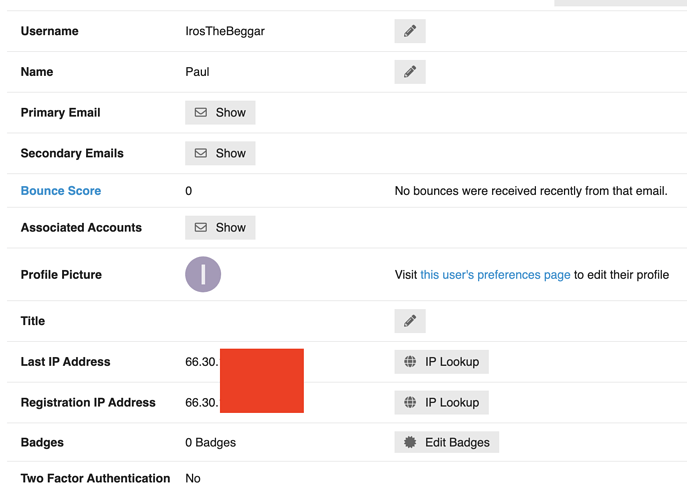This screenshot has width=687, height=500.
Task: Click the Registration IP Address label
Action: [x=88, y=403]
